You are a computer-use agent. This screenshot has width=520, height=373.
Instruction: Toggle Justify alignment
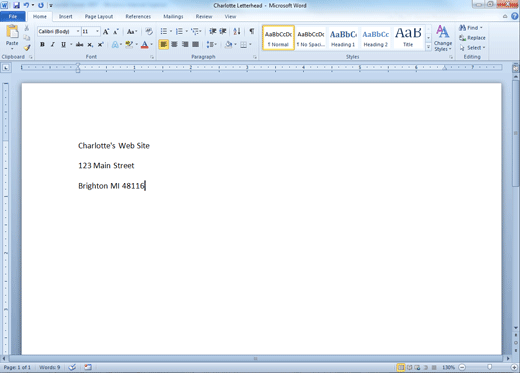196,44
